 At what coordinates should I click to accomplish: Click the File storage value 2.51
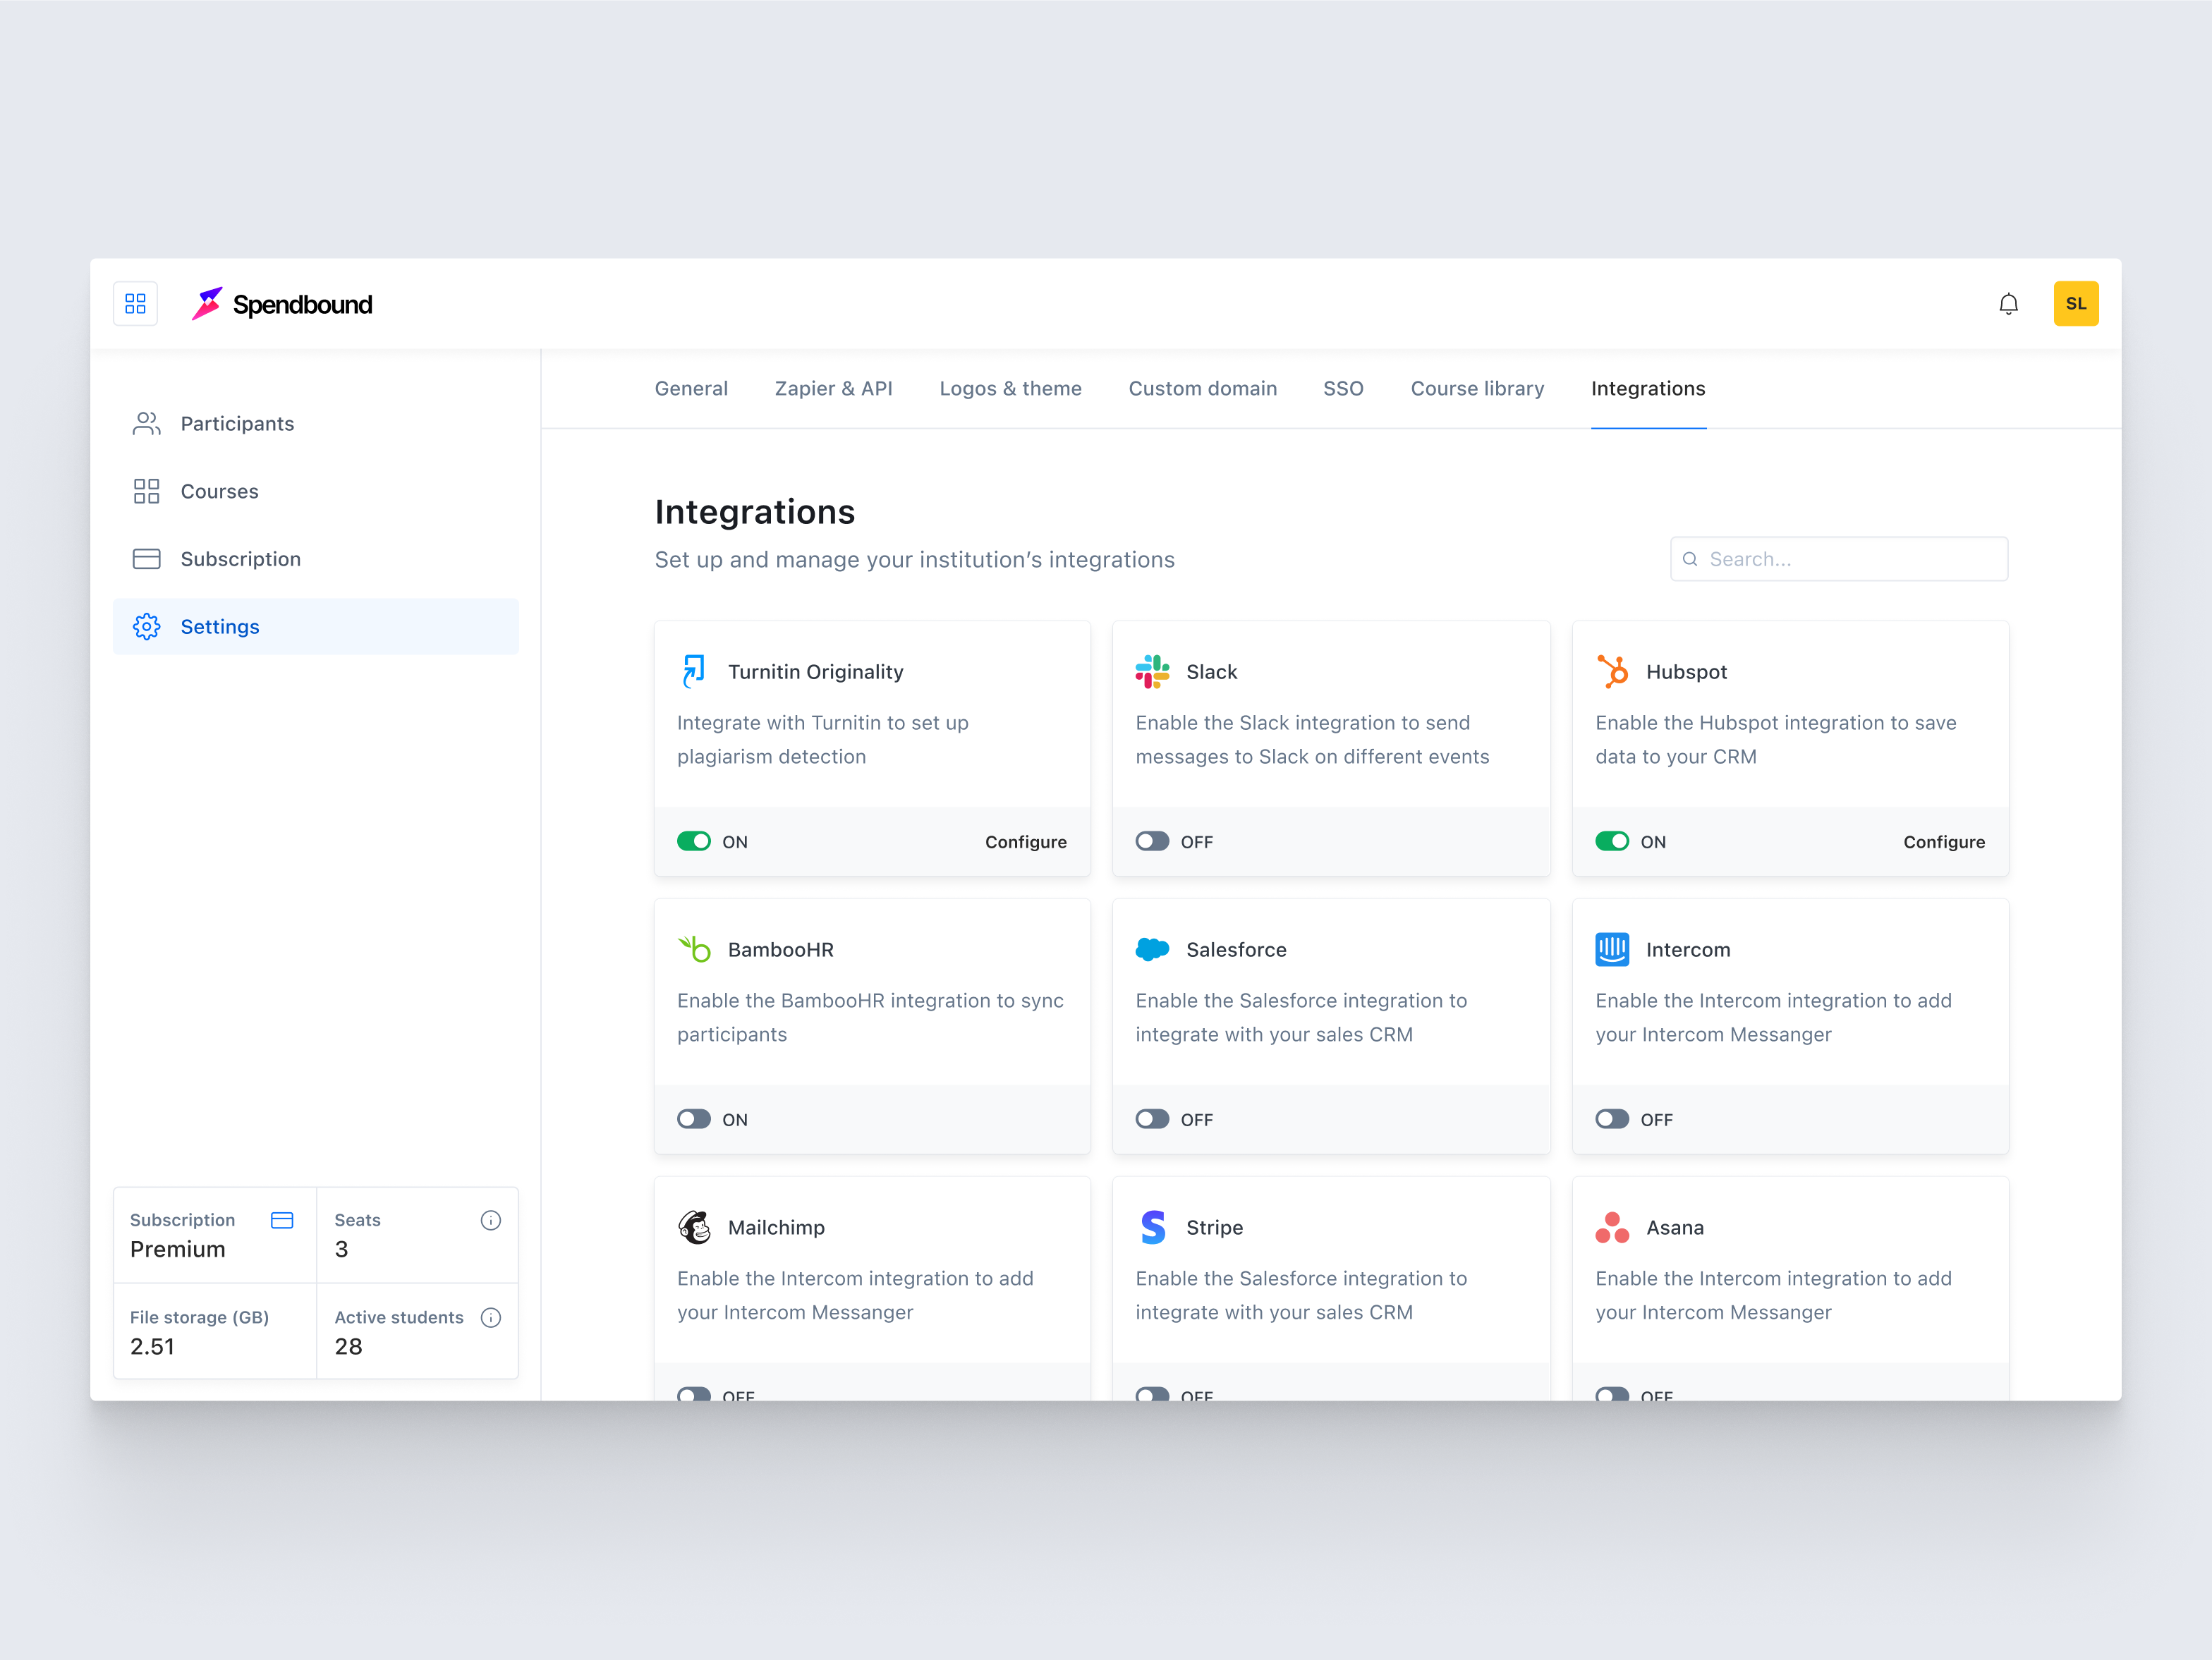pos(152,1347)
